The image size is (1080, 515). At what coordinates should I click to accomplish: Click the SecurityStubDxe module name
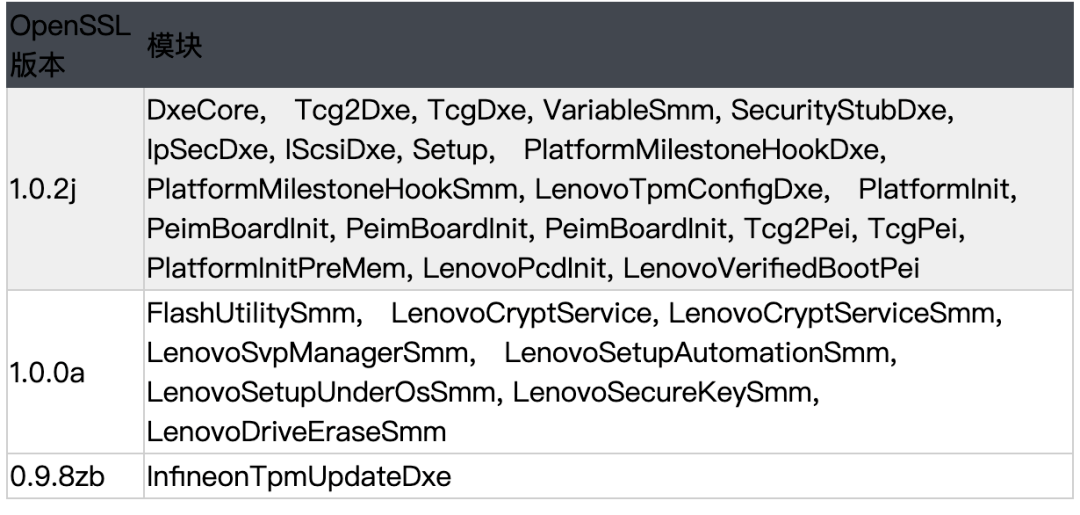pos(838,110)
